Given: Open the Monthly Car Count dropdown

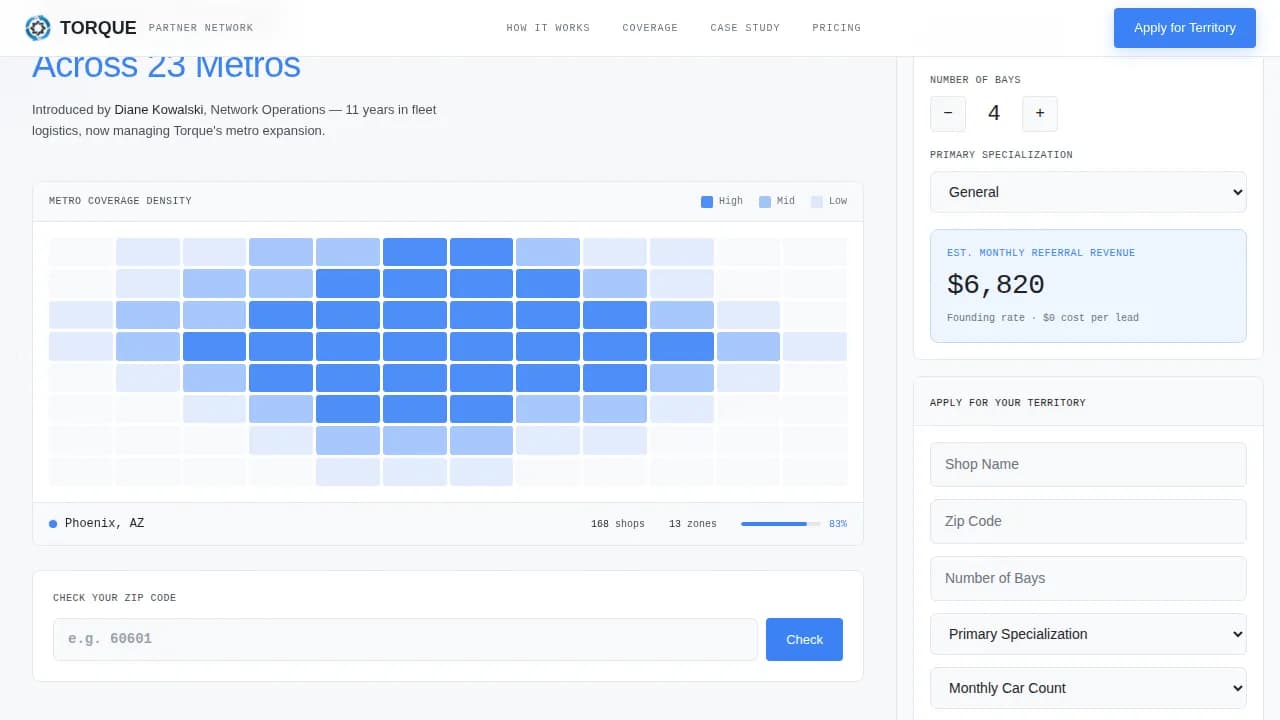Looking at the screenshot, I should [1088, 687].
